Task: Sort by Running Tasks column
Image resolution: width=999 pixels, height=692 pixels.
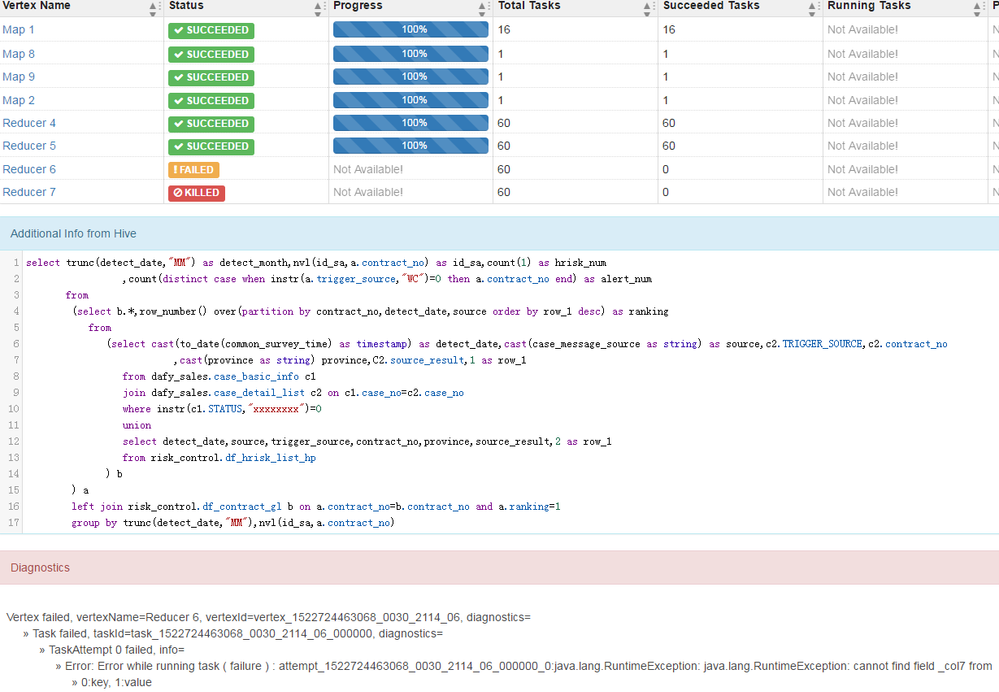Action: [978, 8]
